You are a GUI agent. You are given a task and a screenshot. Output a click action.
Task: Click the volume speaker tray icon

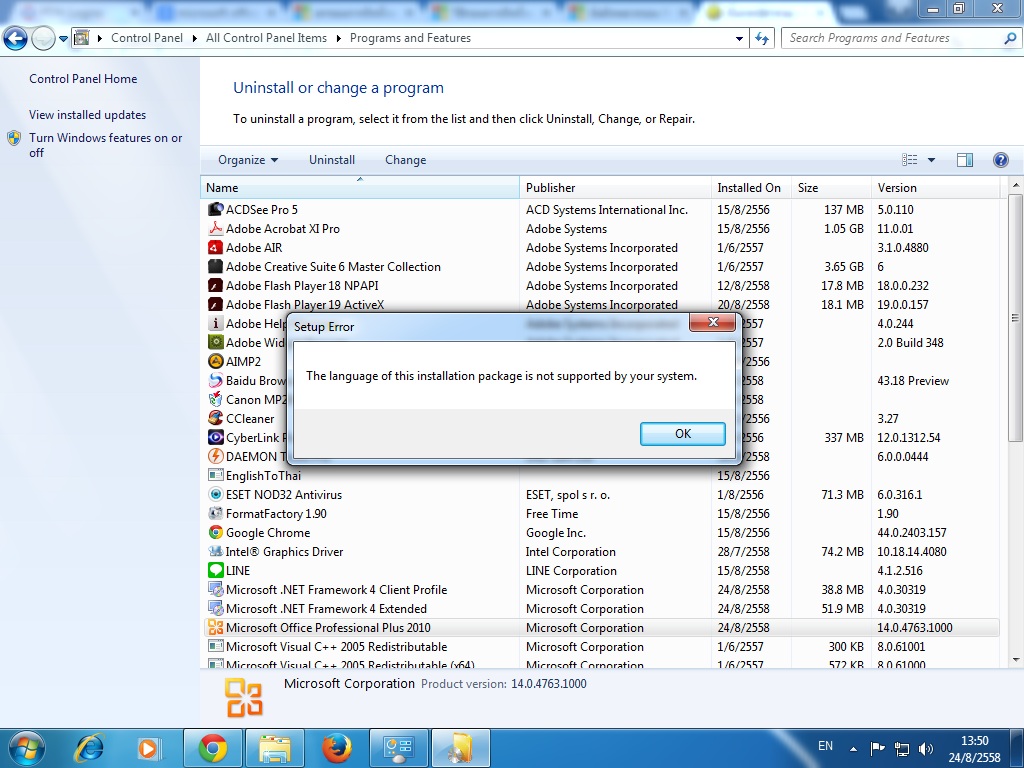[925, 748]
